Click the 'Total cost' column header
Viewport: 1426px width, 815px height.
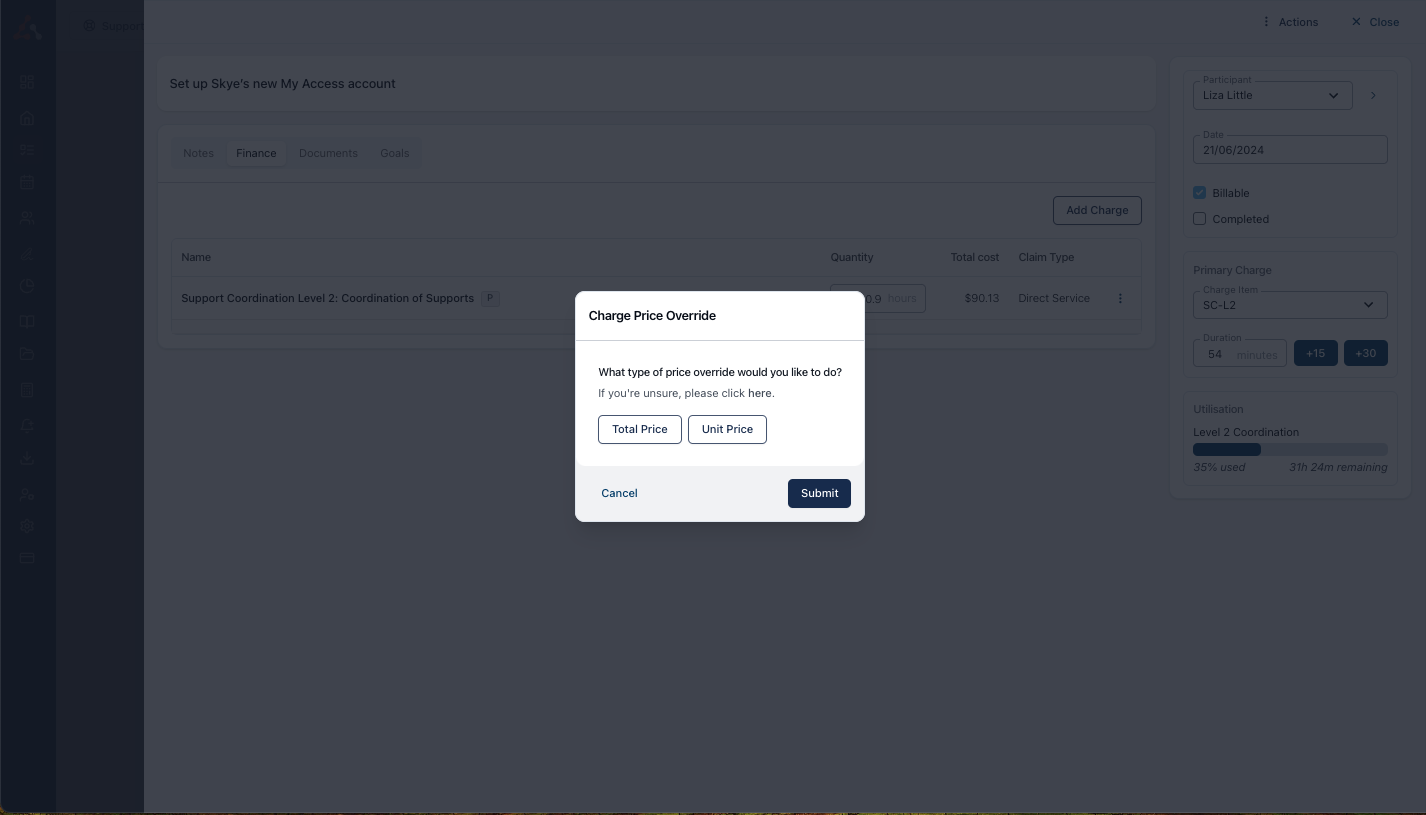tap(975, 257)
